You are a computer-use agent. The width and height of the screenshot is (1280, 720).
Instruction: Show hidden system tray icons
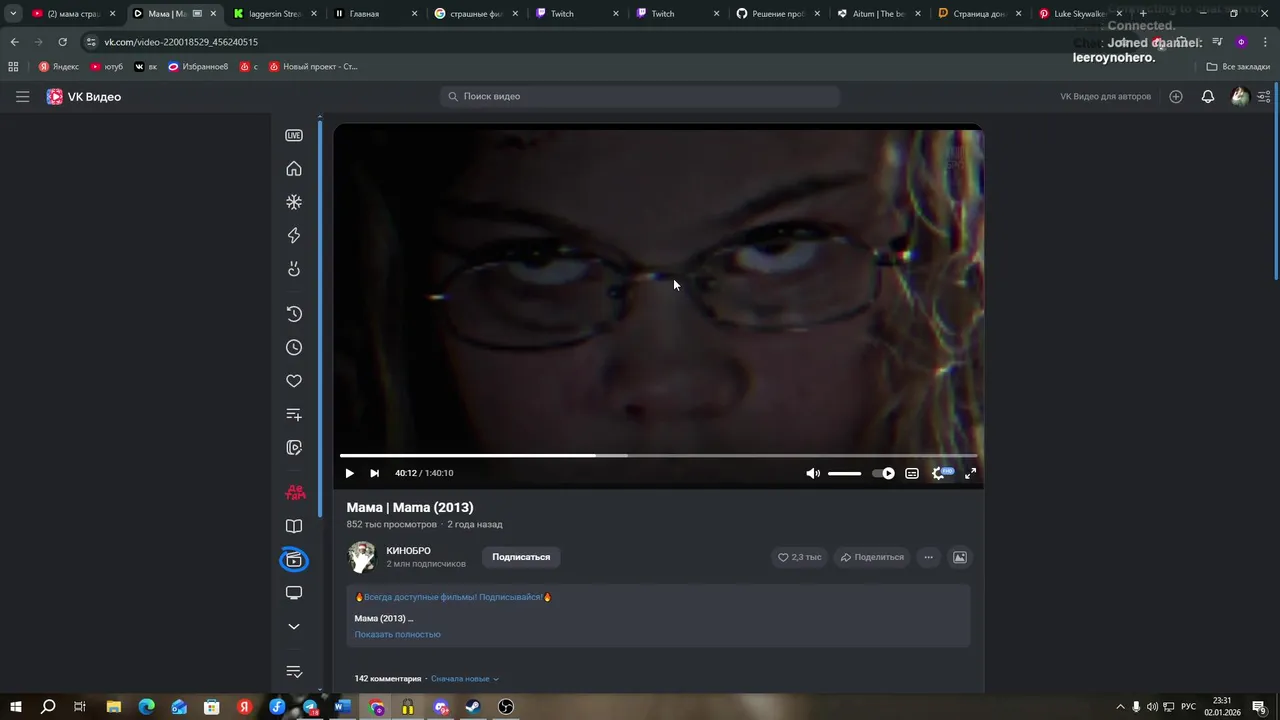pyautogui.click(x=1120, y=707)
